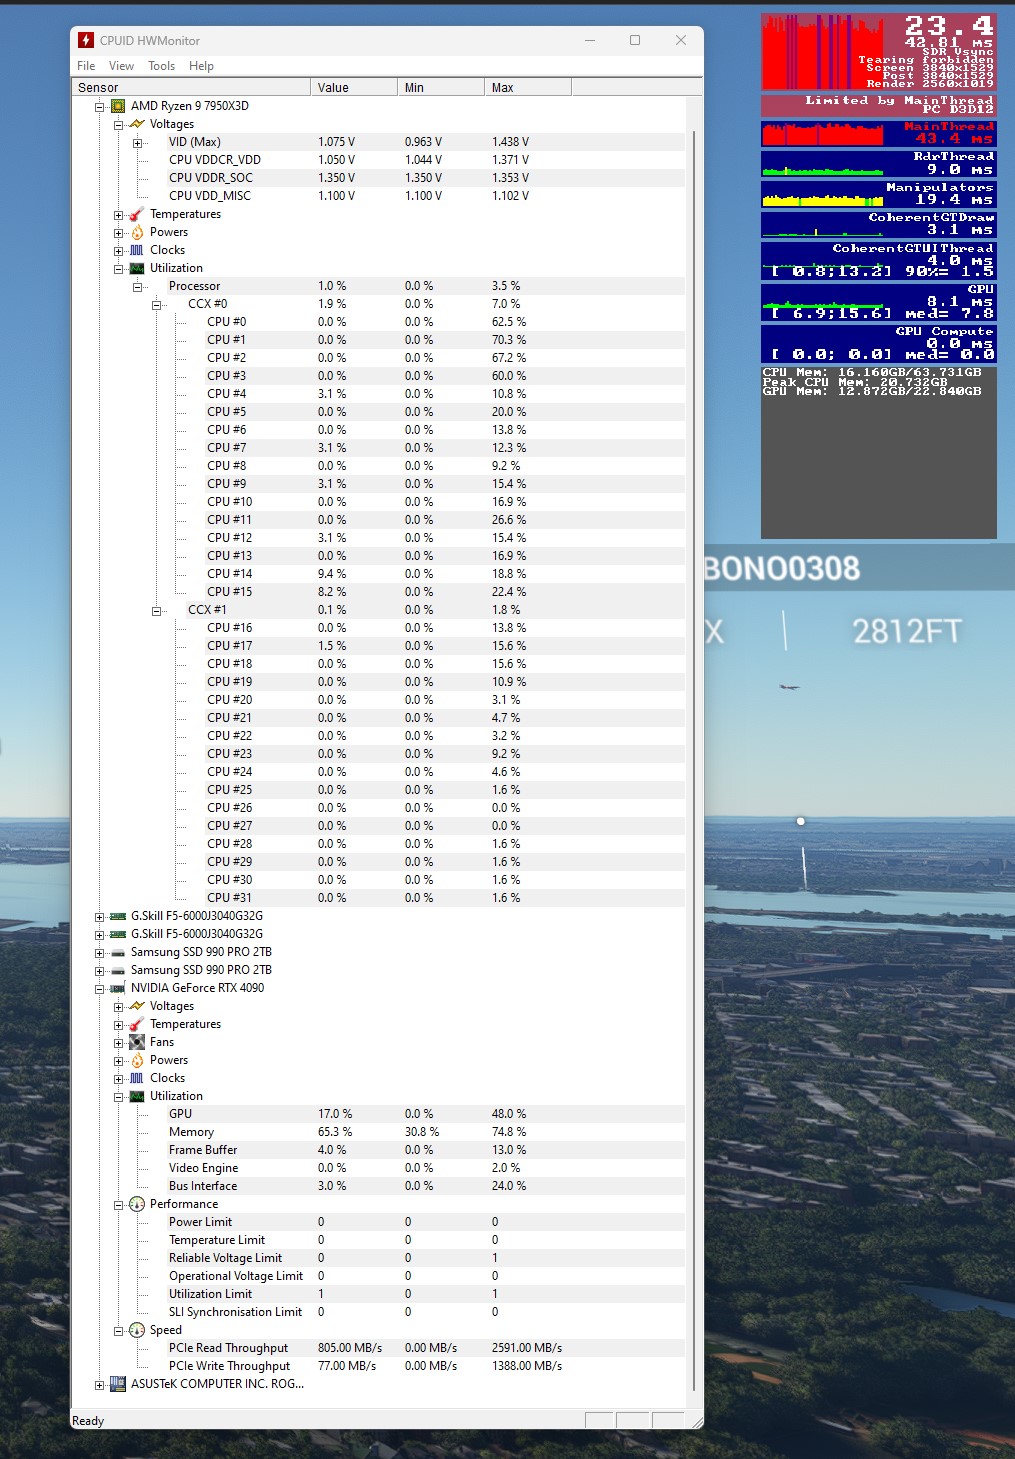Click the second Samsung SSD drive icon
This screenshot has height=1459, width=1015.
tap(117, 970)
